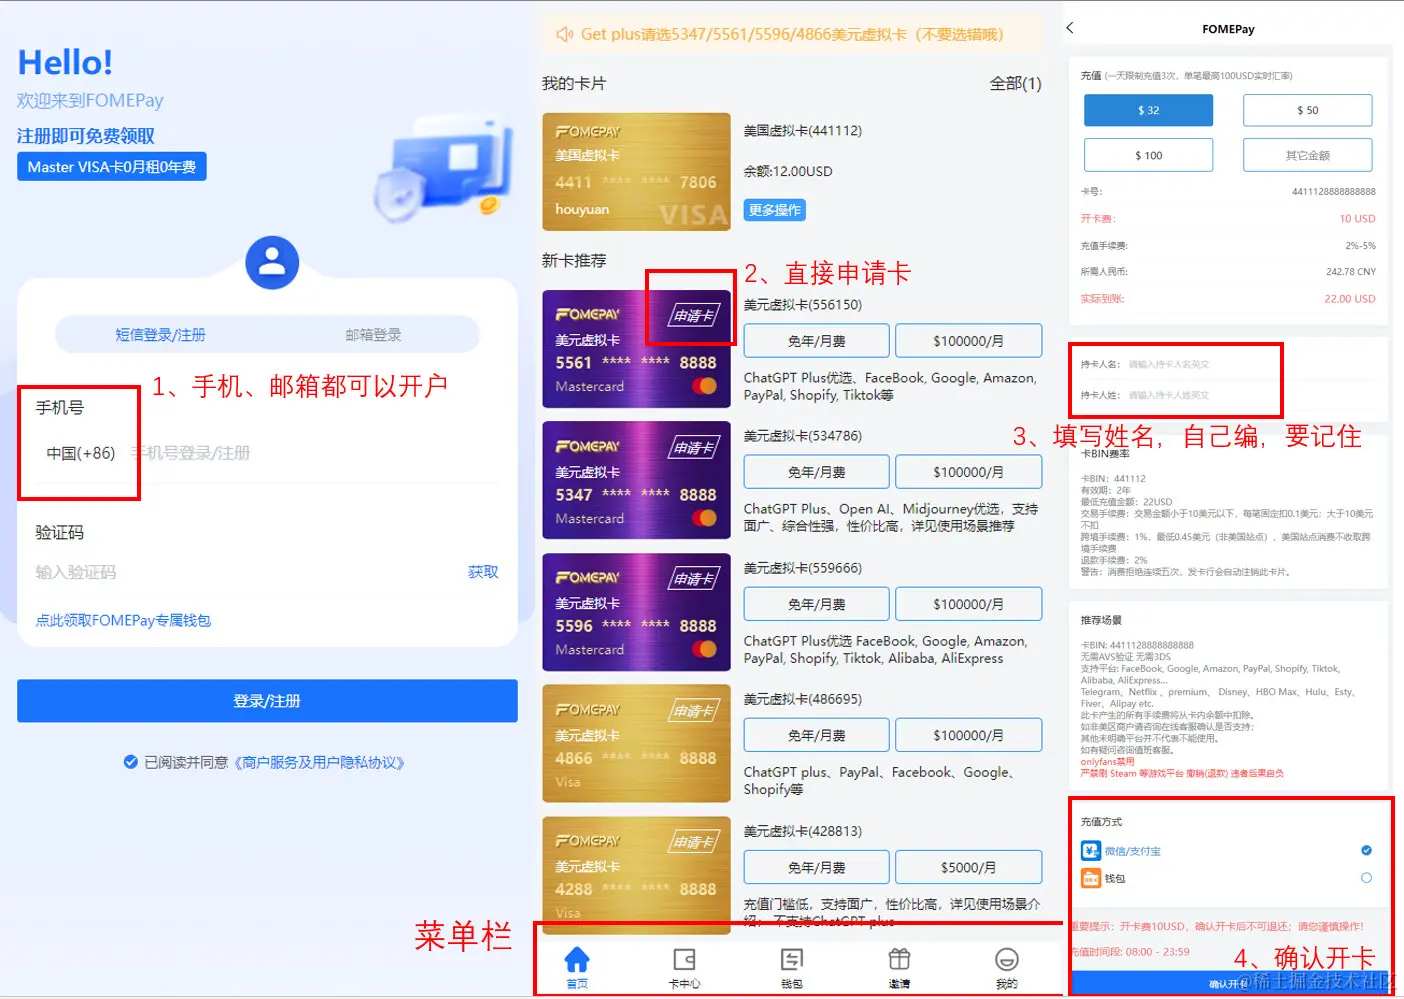The image size is (1404, 999).
Task: Tap 申请卡 on the 5561 Mastercard
Action: pos(694,316)
